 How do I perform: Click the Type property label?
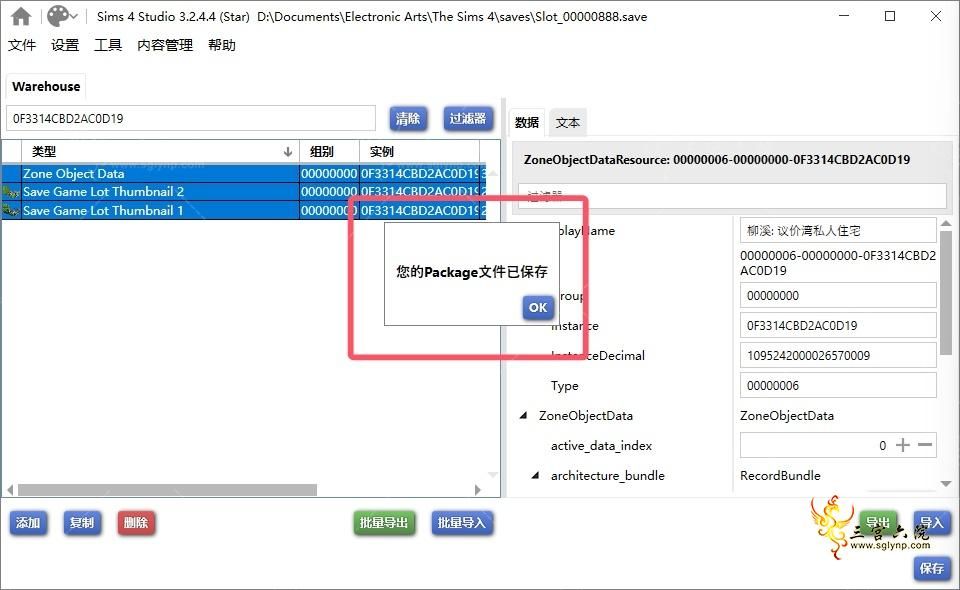click(x=564, y=386)
